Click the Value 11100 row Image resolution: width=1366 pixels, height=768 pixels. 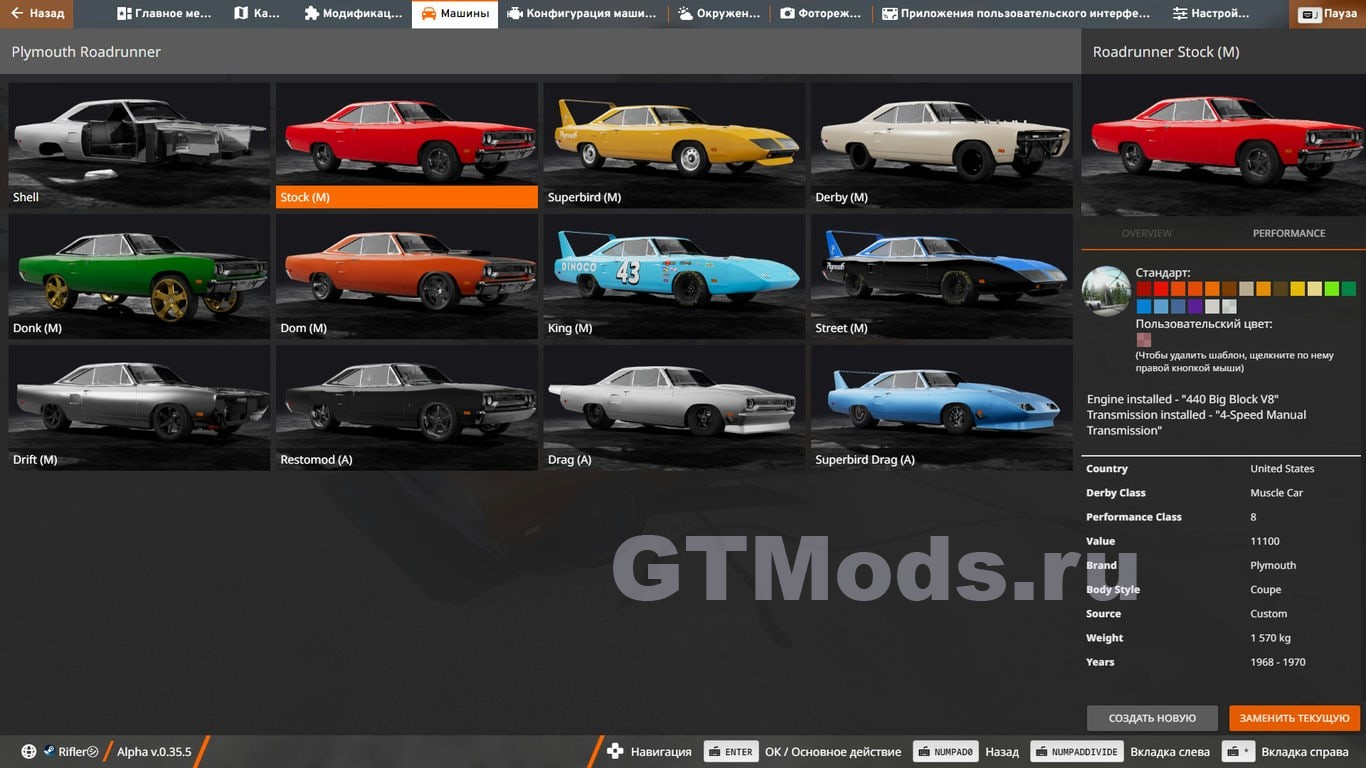[x=1223, y=541]
